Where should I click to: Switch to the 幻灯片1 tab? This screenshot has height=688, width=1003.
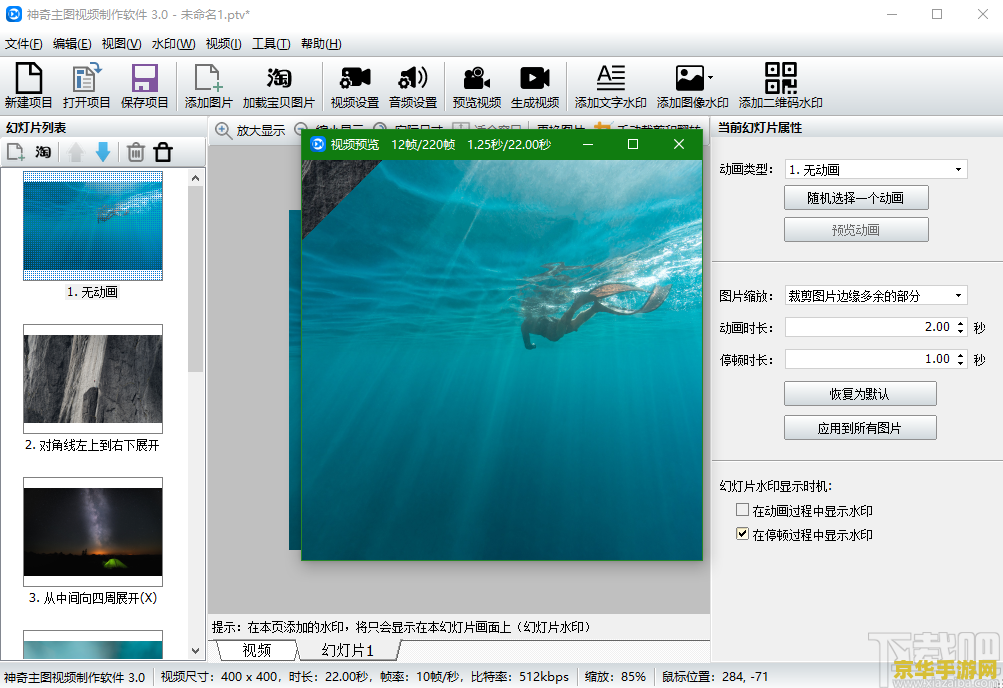[348, 650]
